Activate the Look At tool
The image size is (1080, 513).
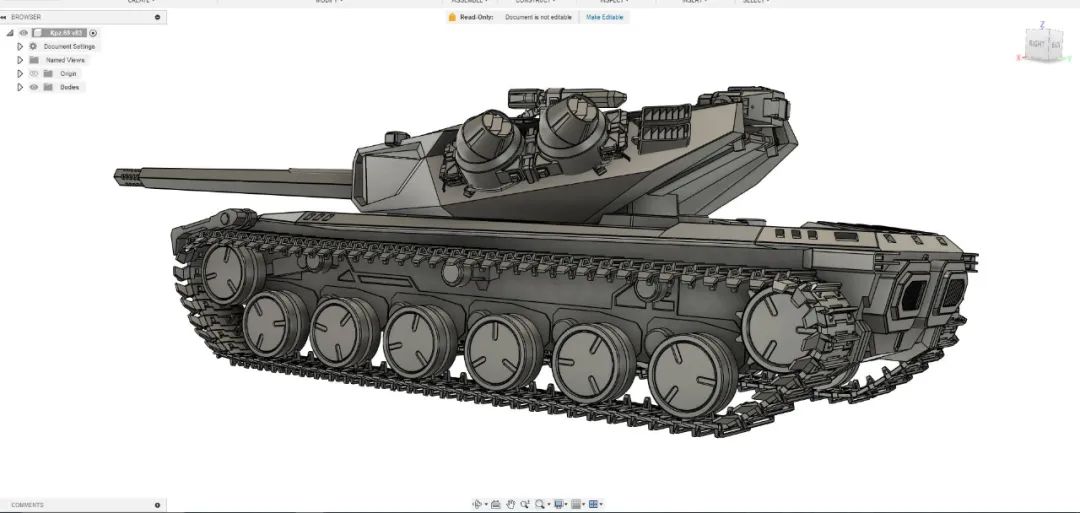(496, 505)
